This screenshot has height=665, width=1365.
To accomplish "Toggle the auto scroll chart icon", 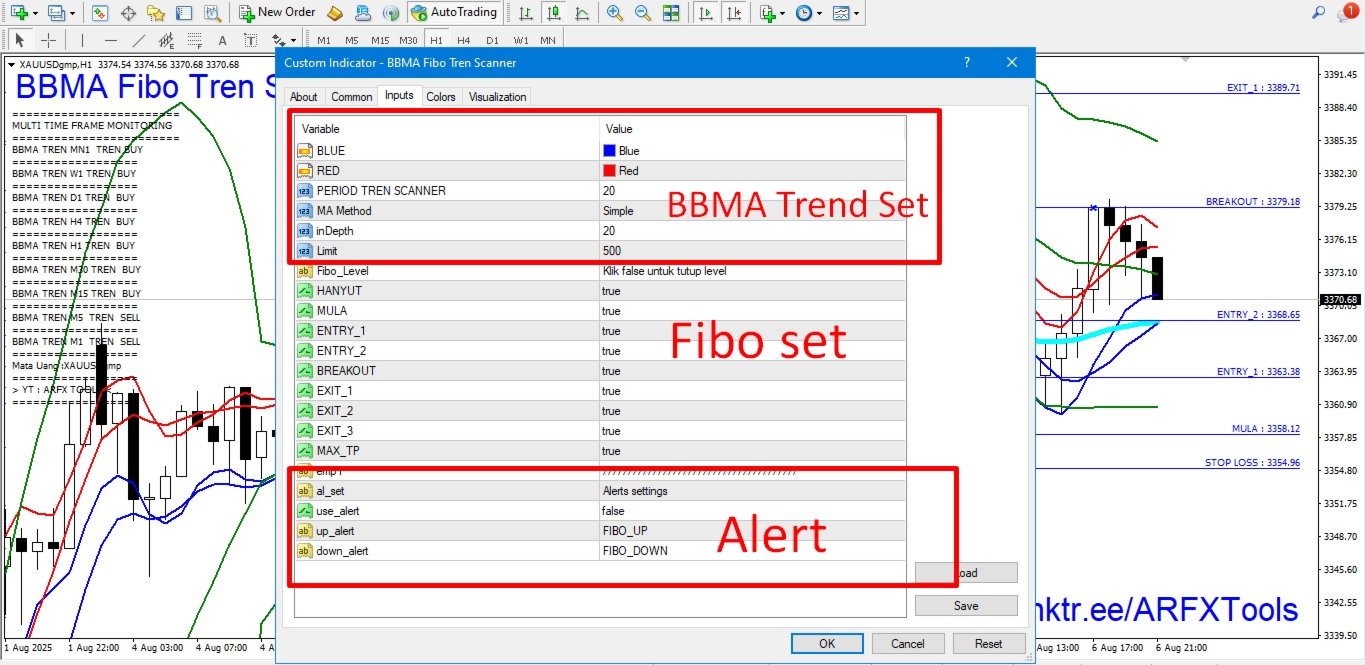I will coord(706,13).
